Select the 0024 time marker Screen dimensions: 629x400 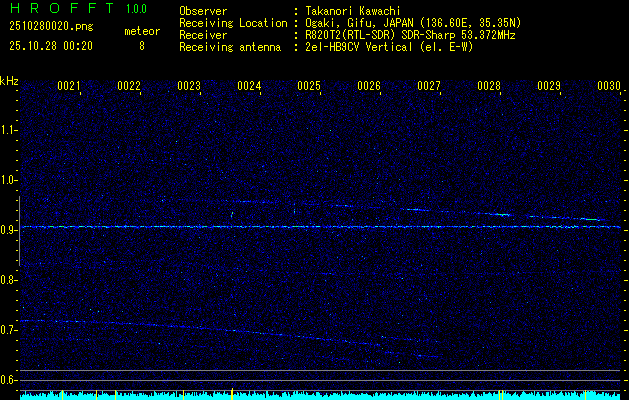click(x=249, y=87)
